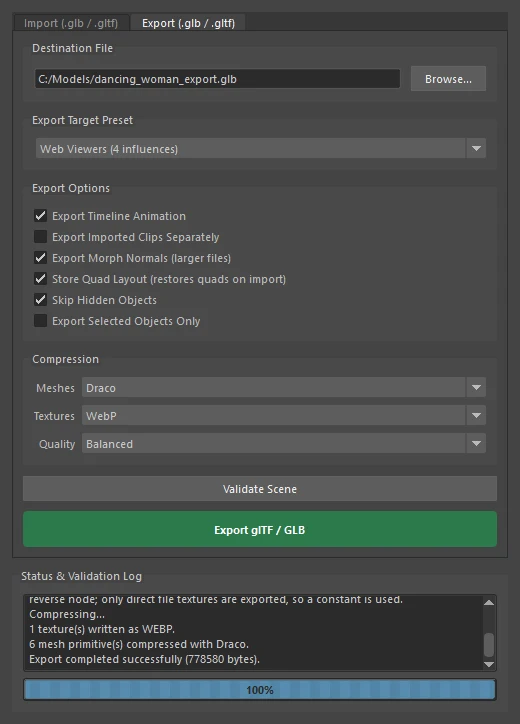Click the log line '6 mesh primitive(s) compressed with Draco.'

click(139, 644)
